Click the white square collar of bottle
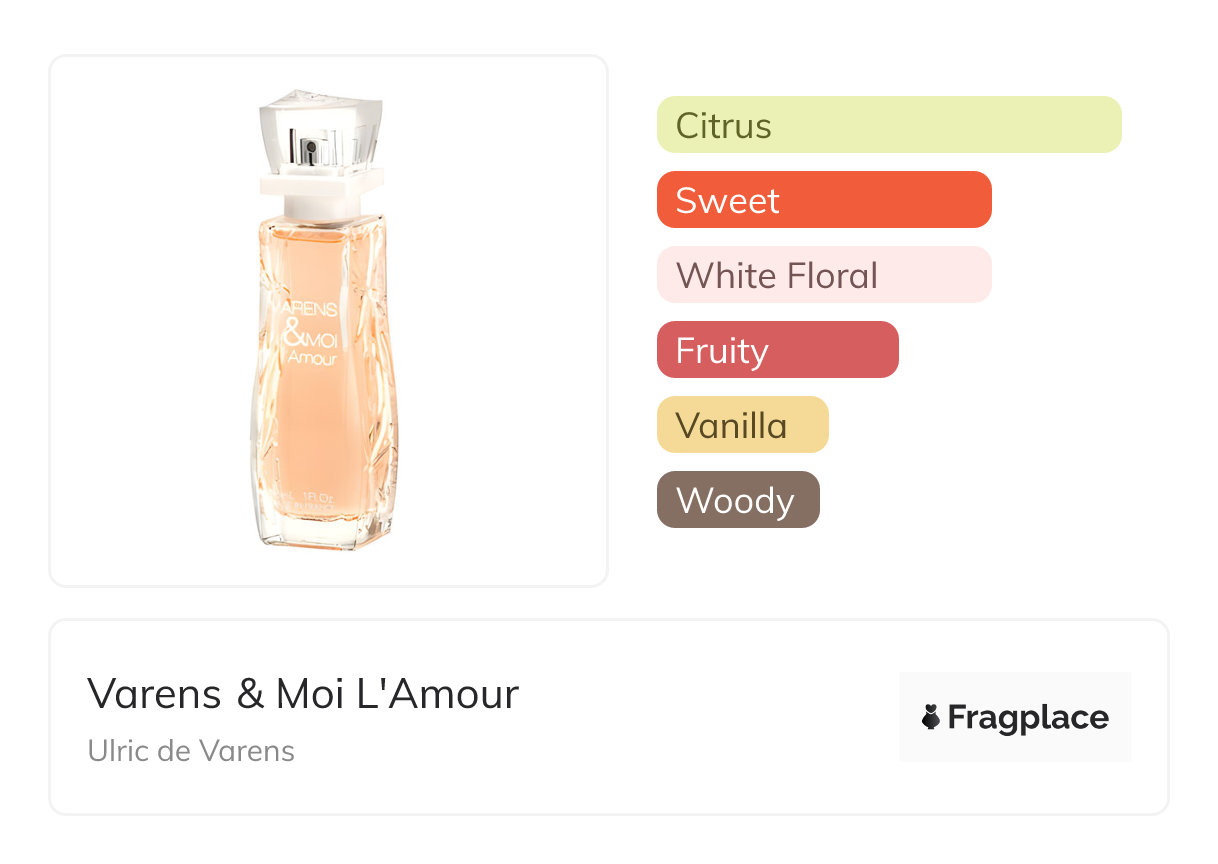This screenshot has height=864, width=1218. tap(321, 184)
